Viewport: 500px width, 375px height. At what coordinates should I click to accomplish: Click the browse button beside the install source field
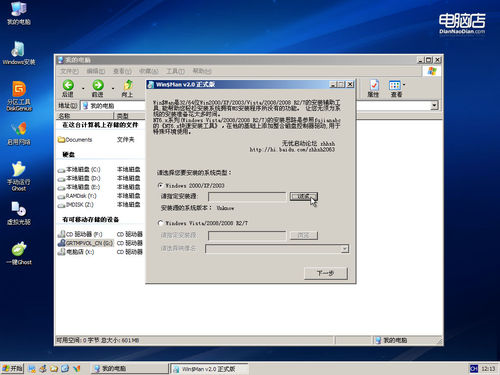point(304,196)
